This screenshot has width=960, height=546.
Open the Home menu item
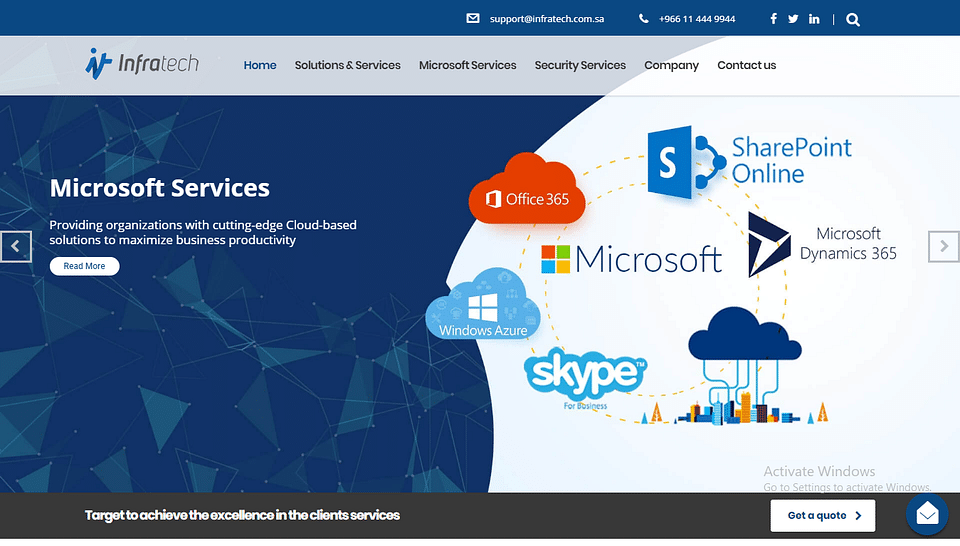point(260,65)
